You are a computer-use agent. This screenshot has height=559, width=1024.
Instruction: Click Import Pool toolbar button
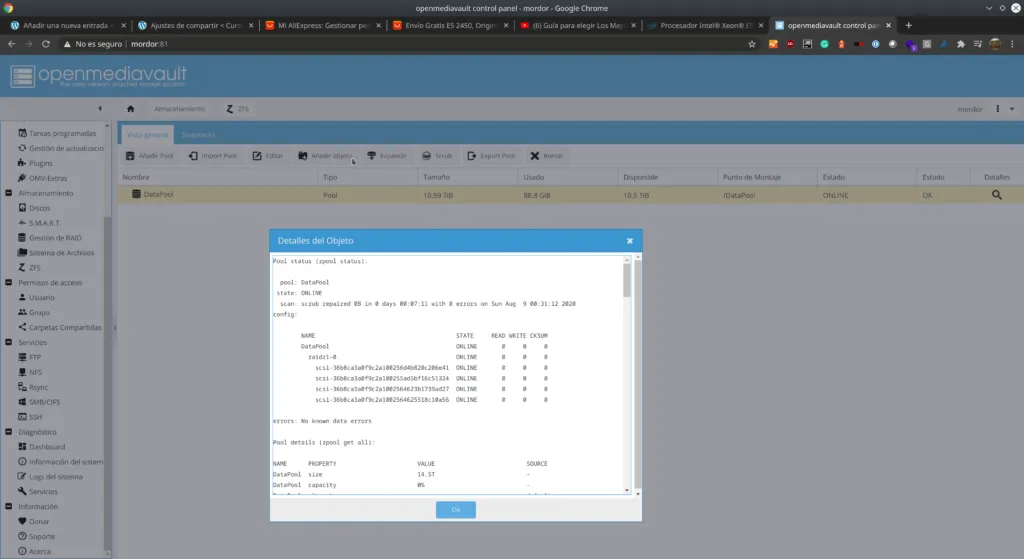tap(213, 156)
